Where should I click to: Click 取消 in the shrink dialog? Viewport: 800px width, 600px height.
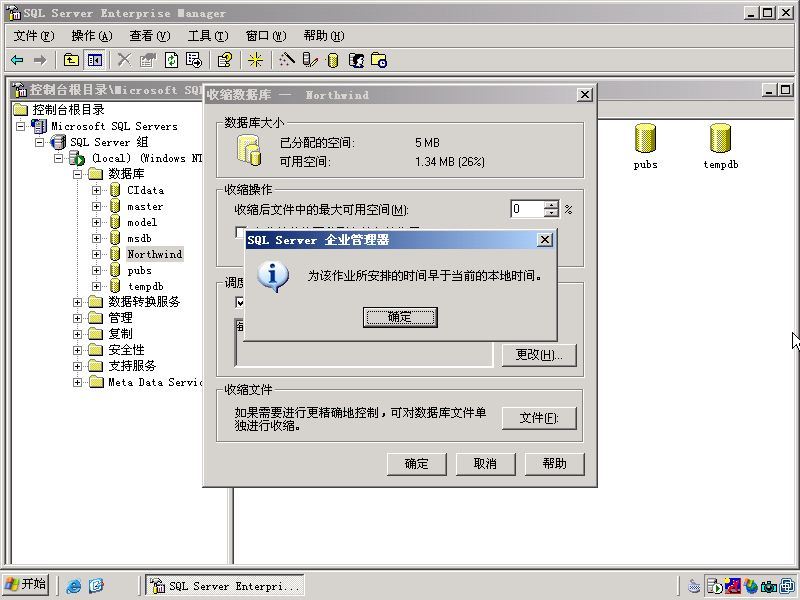click(485, 464)
